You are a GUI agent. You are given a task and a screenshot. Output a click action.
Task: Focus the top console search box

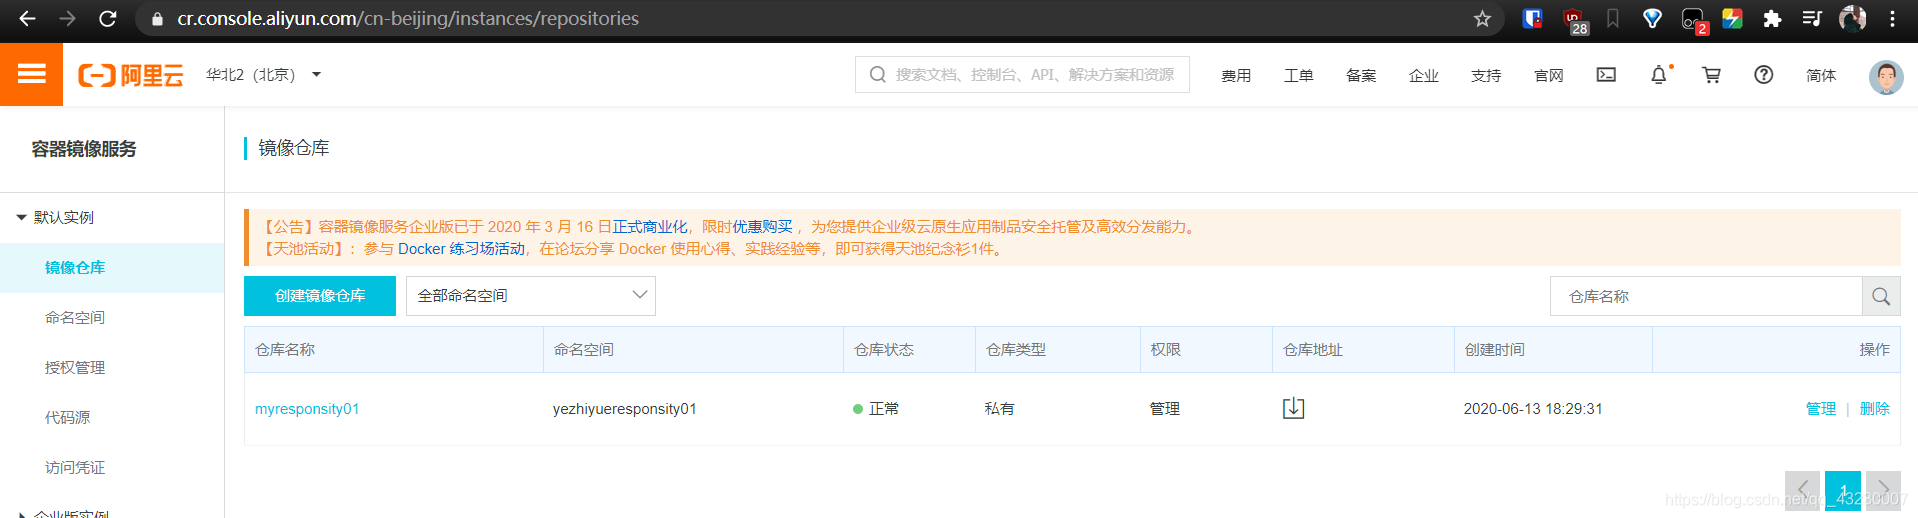click(1022, 75)
